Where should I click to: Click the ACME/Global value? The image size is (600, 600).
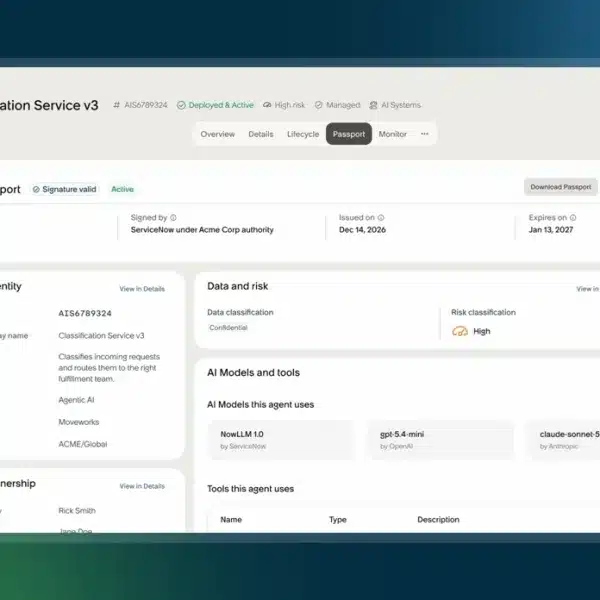[83, 444]
